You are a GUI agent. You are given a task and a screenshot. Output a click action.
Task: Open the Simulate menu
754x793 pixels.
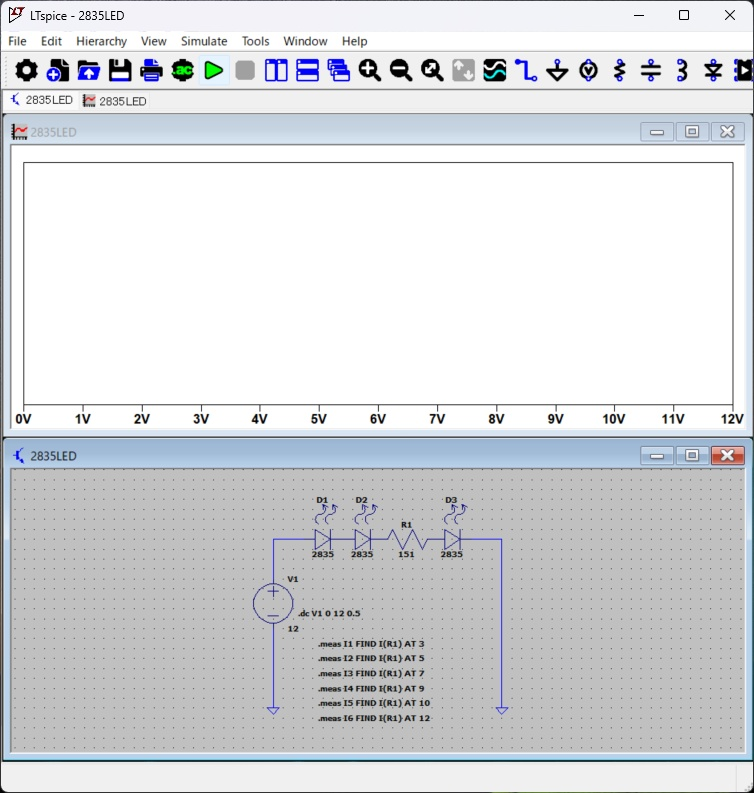[x=204, y=41]
